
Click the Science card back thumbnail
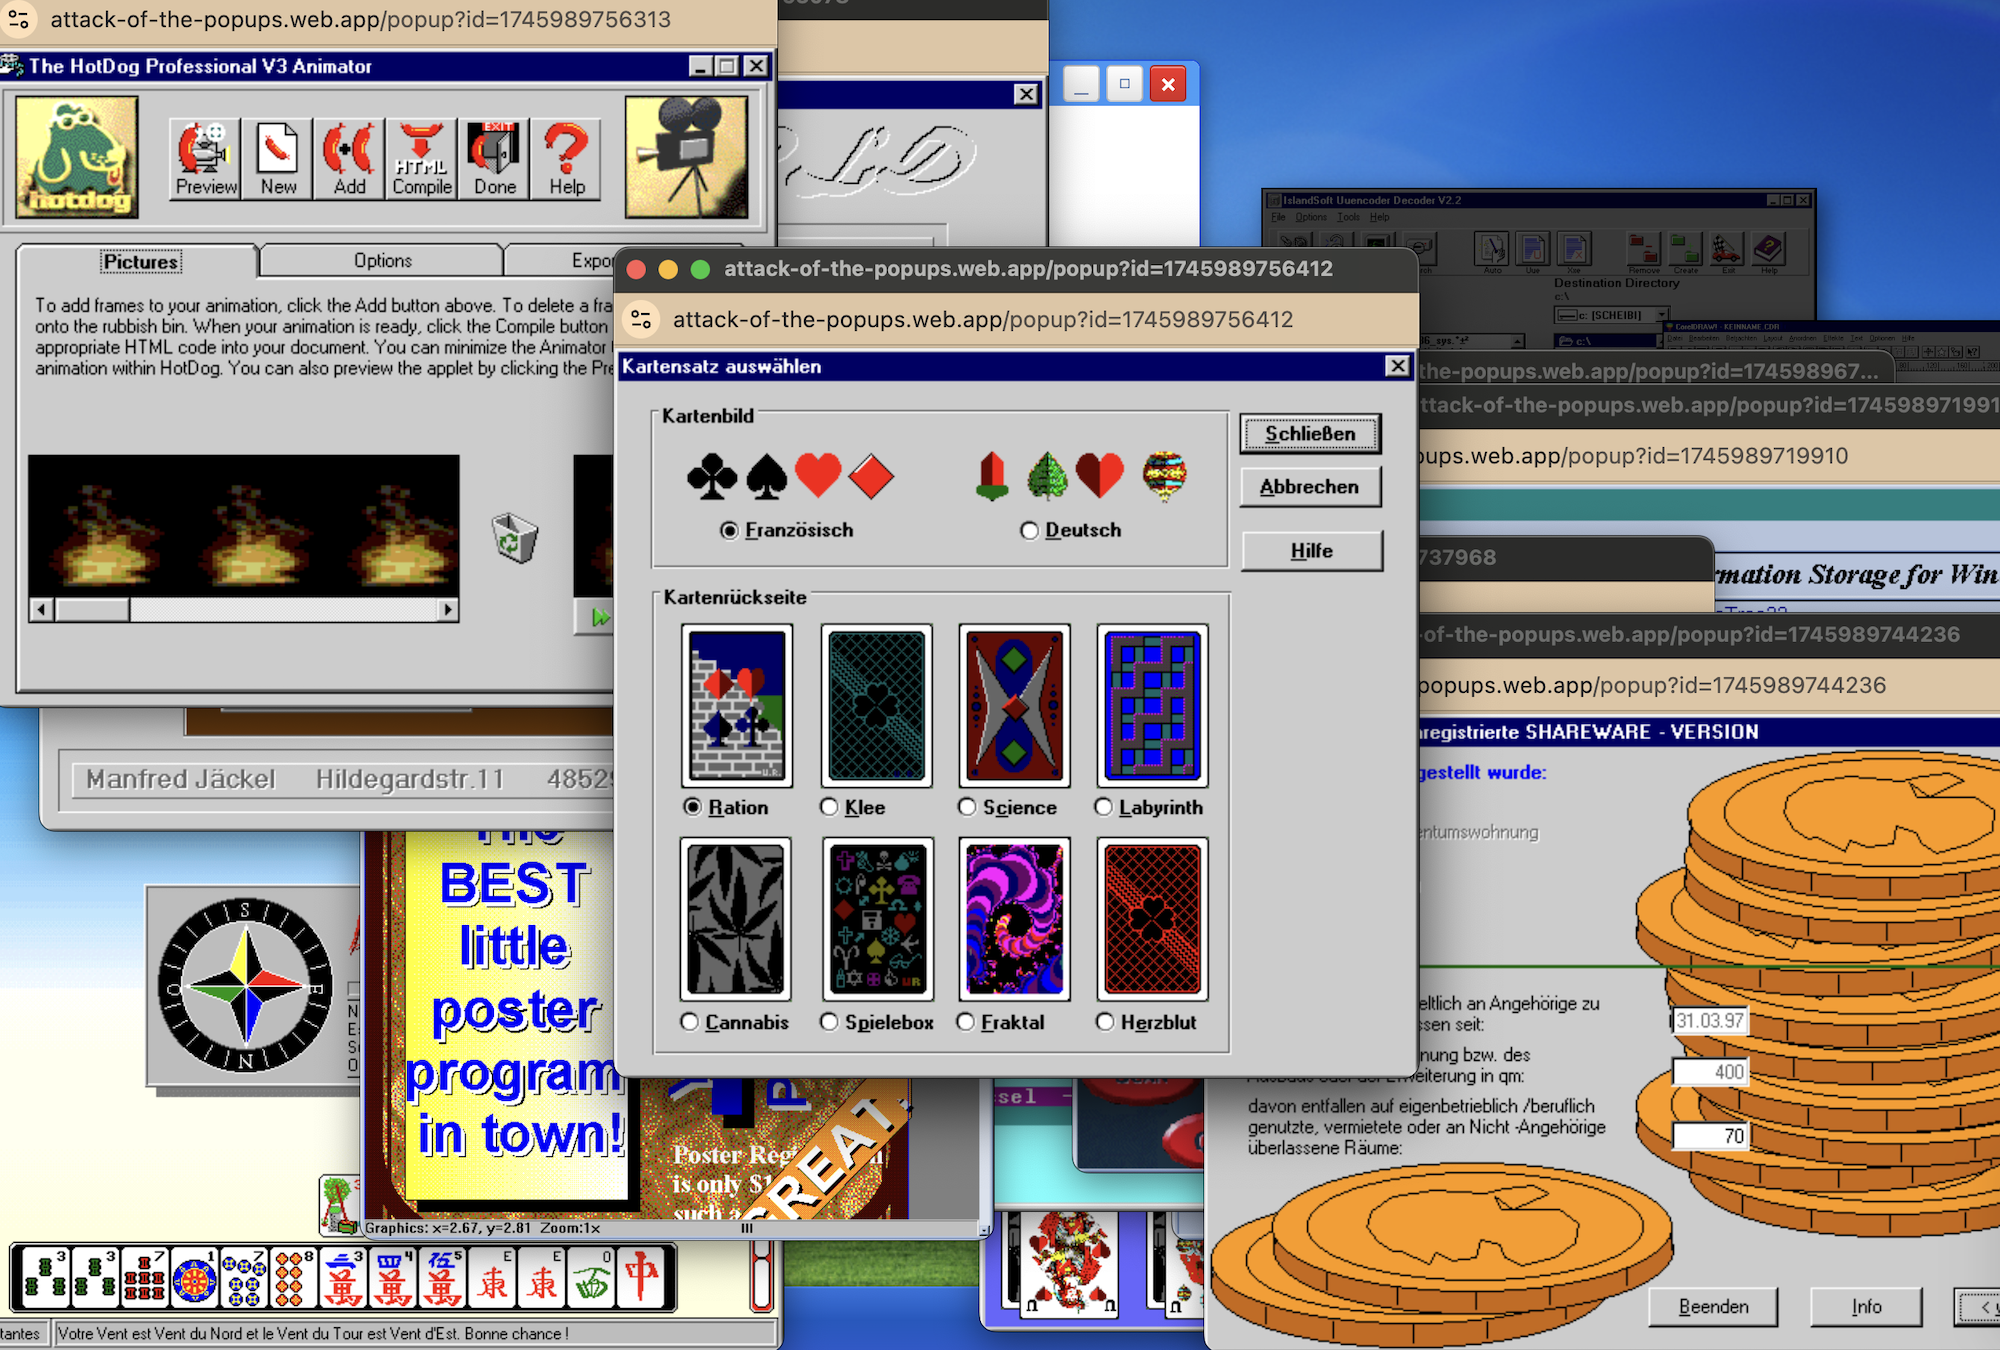pyautogui.click(x=1014, y=705)
